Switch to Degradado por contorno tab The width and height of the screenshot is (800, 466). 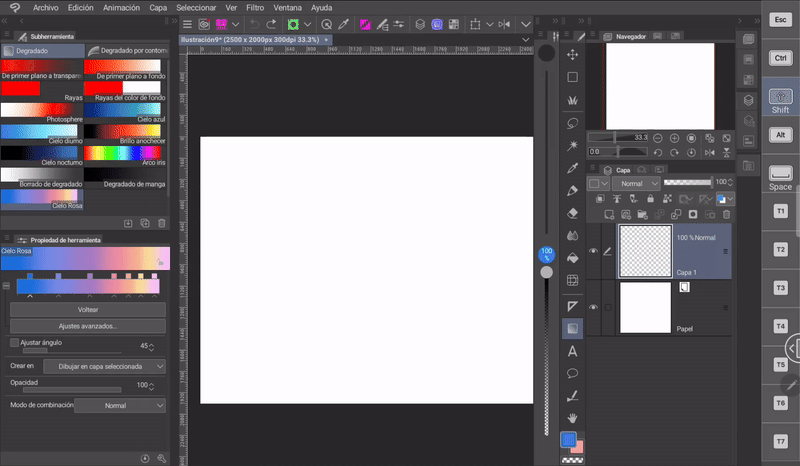pos(128,50)
